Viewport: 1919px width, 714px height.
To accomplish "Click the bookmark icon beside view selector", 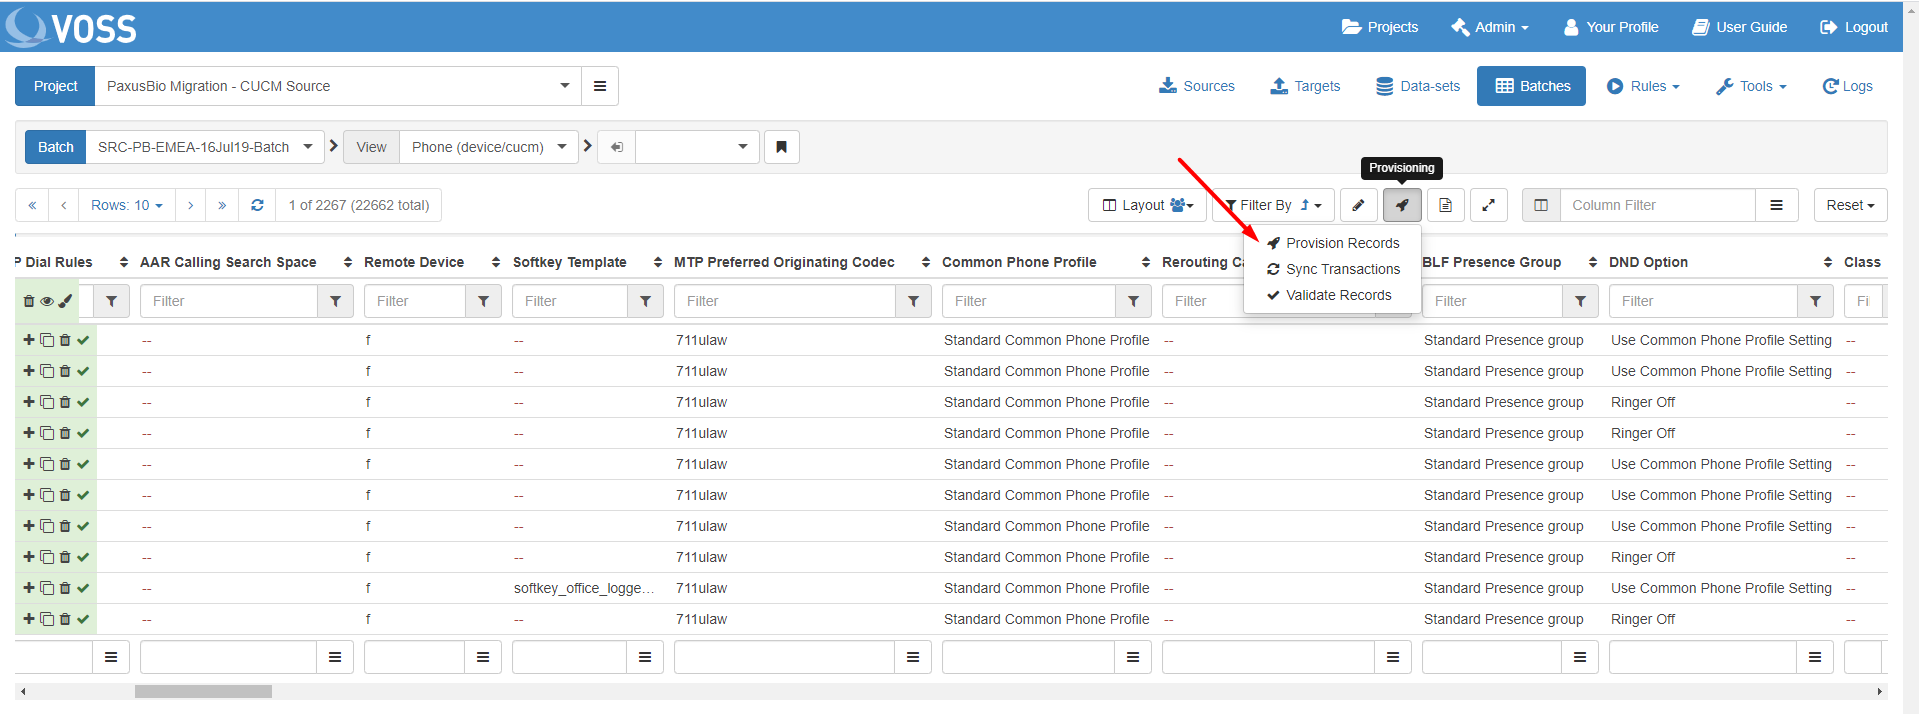I will coord(781,147).
